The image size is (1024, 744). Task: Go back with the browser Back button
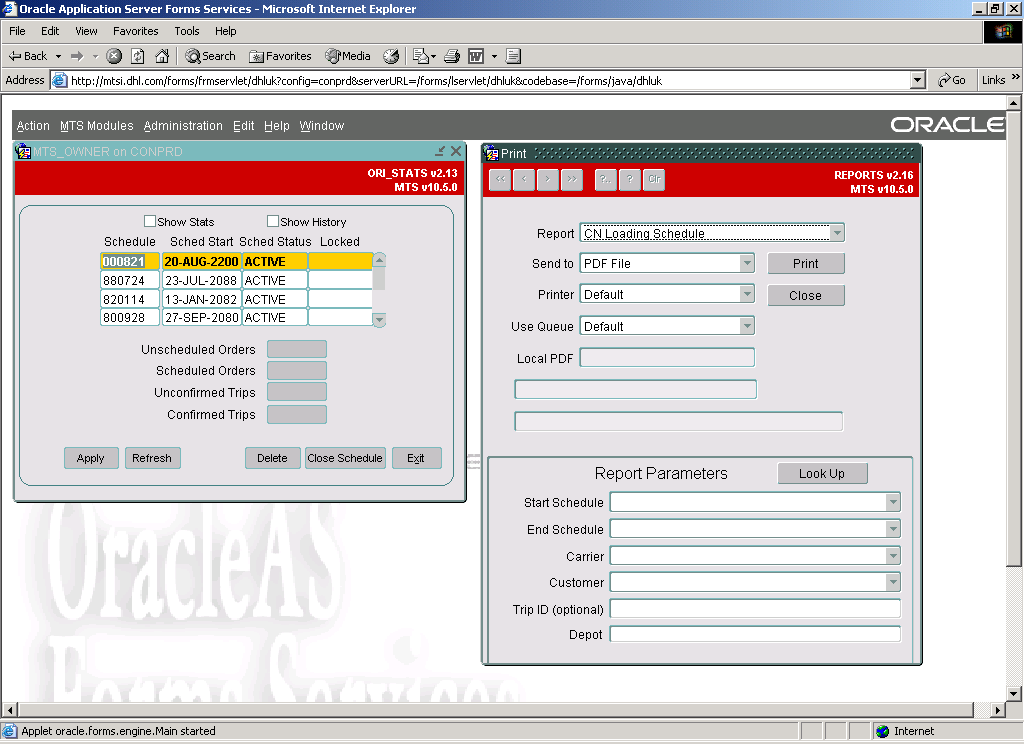click(28, 56)
